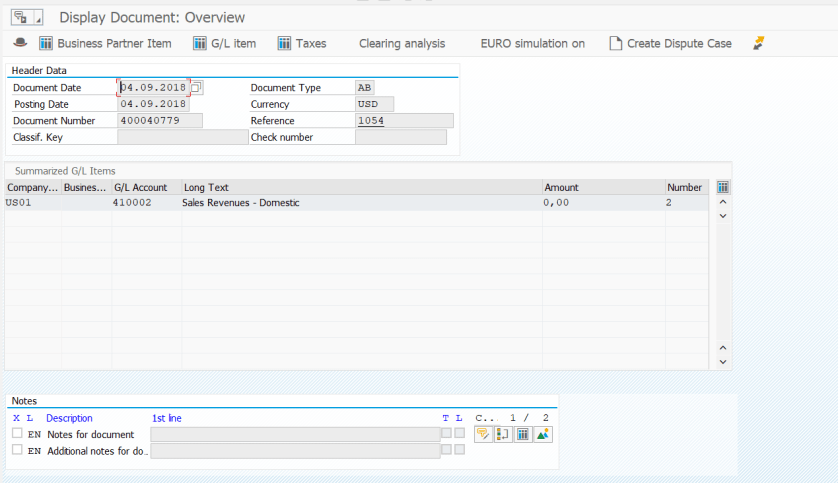Click the Taxes toolbar button

tap(302, 43)
